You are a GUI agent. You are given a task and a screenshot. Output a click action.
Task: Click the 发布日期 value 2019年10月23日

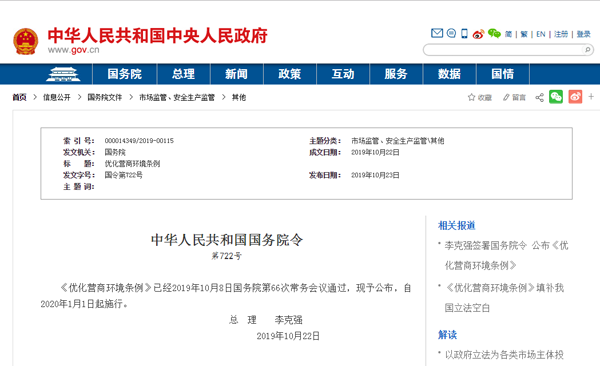pos(375,175)
